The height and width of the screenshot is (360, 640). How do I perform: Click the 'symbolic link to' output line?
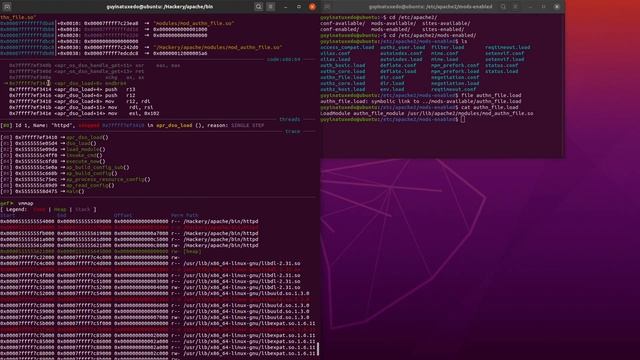pos(421,101)
